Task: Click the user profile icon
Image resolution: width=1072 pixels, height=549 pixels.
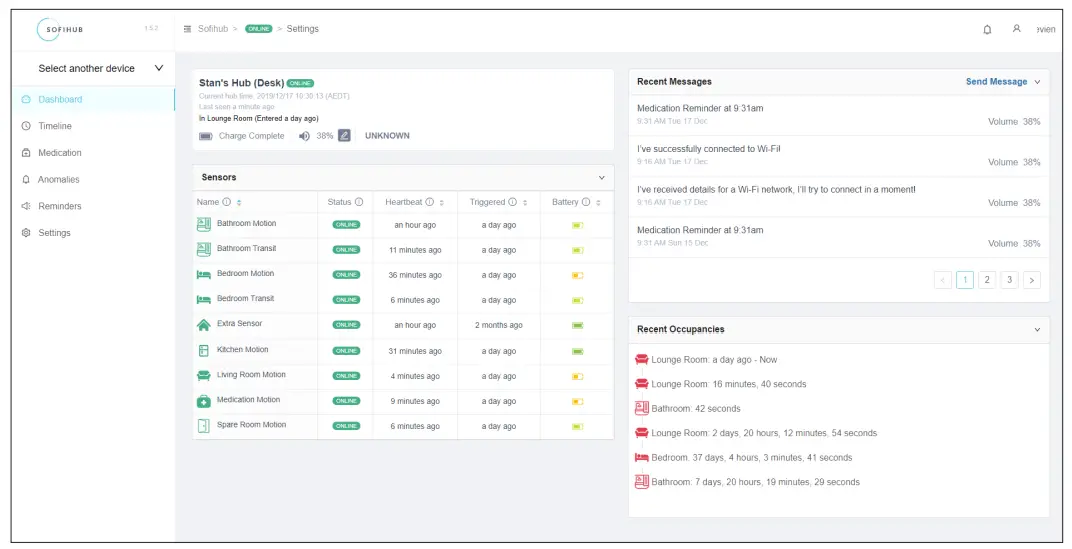Action: (1016, 29)
